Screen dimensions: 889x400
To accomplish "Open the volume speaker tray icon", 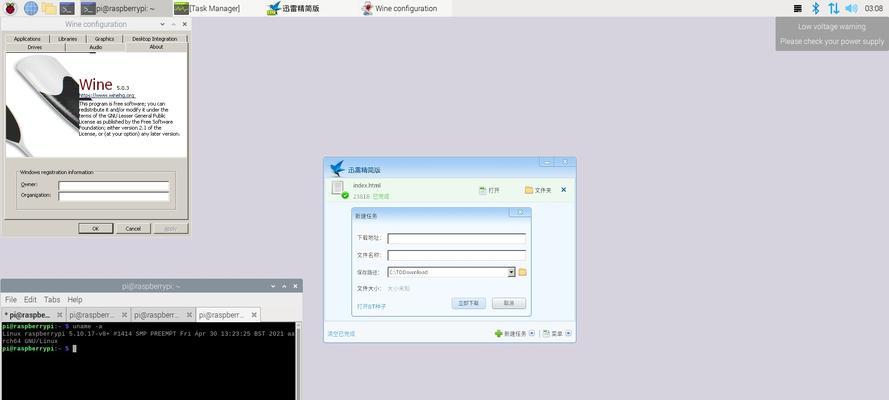I will 851,8.
